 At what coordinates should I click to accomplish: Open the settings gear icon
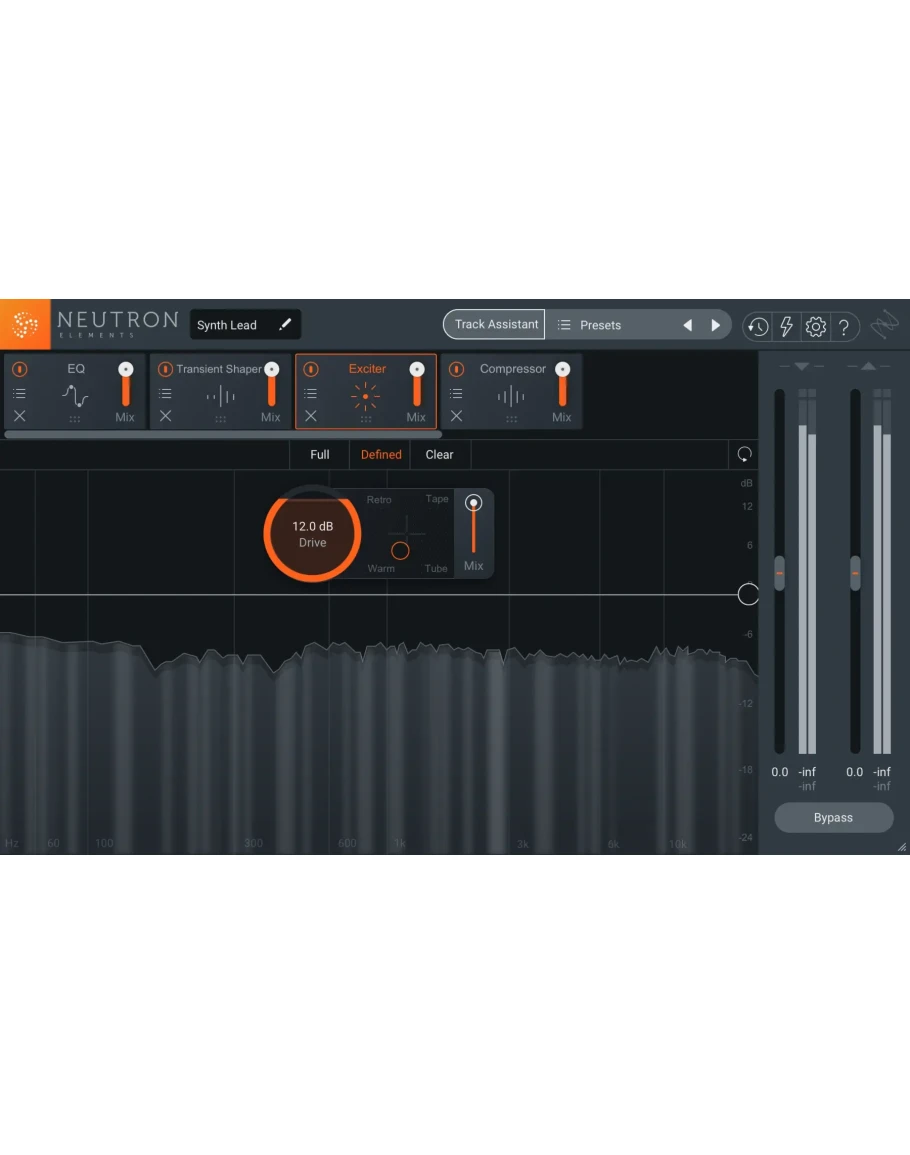tap(815, 326)
